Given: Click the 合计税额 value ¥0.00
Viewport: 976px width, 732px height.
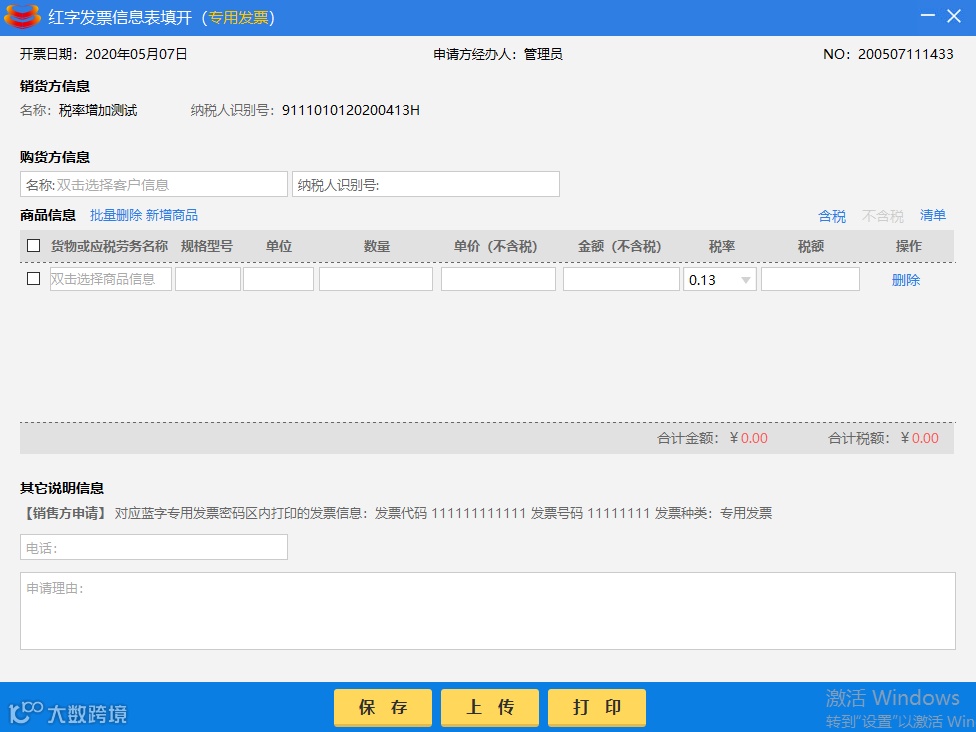Looking at the screenshot, I should 919,438.
